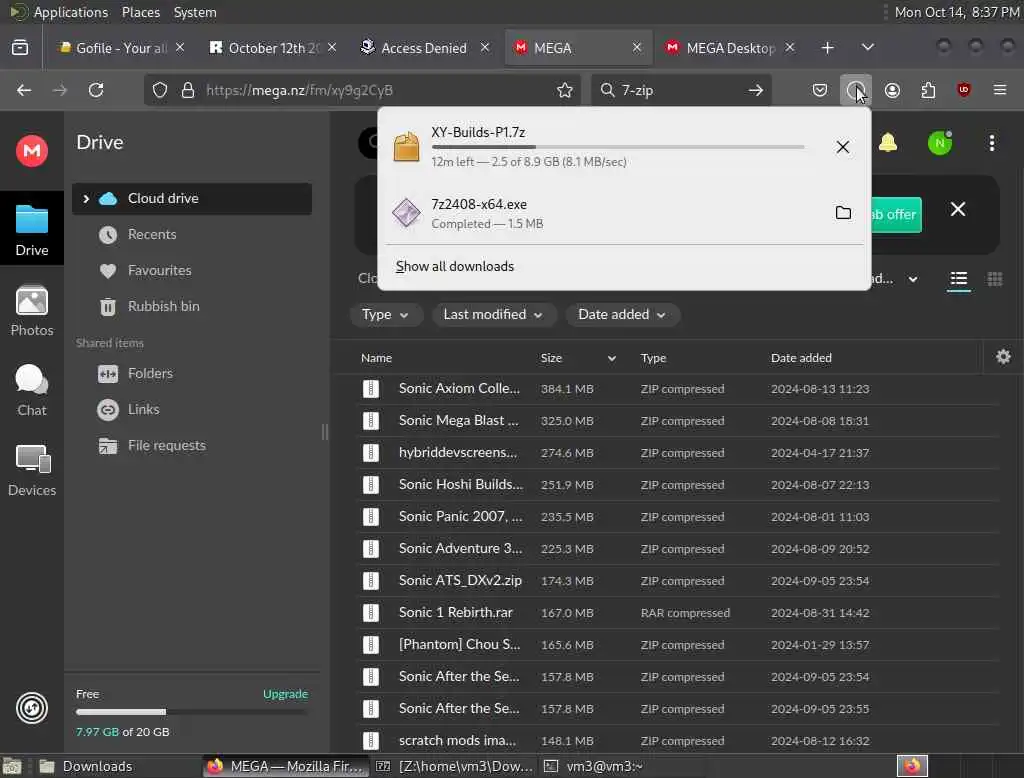
Task: Switch to grid thumbnail view
Action: tap(994, 280)
